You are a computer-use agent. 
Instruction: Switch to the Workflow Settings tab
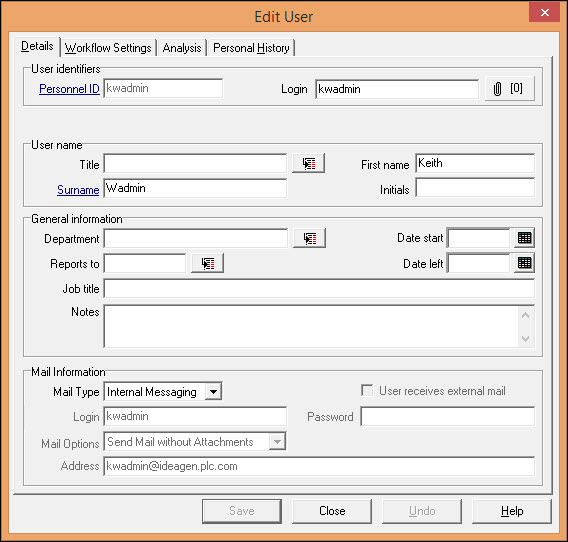108,48
